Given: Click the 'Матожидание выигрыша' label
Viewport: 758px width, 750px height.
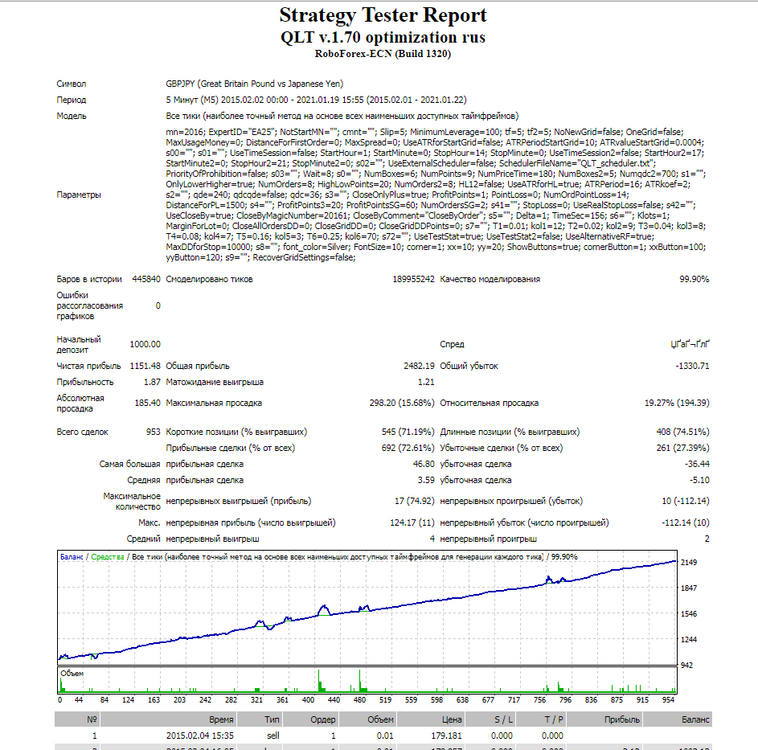Looking at the screenshot, I should click(x=215, y=382).
